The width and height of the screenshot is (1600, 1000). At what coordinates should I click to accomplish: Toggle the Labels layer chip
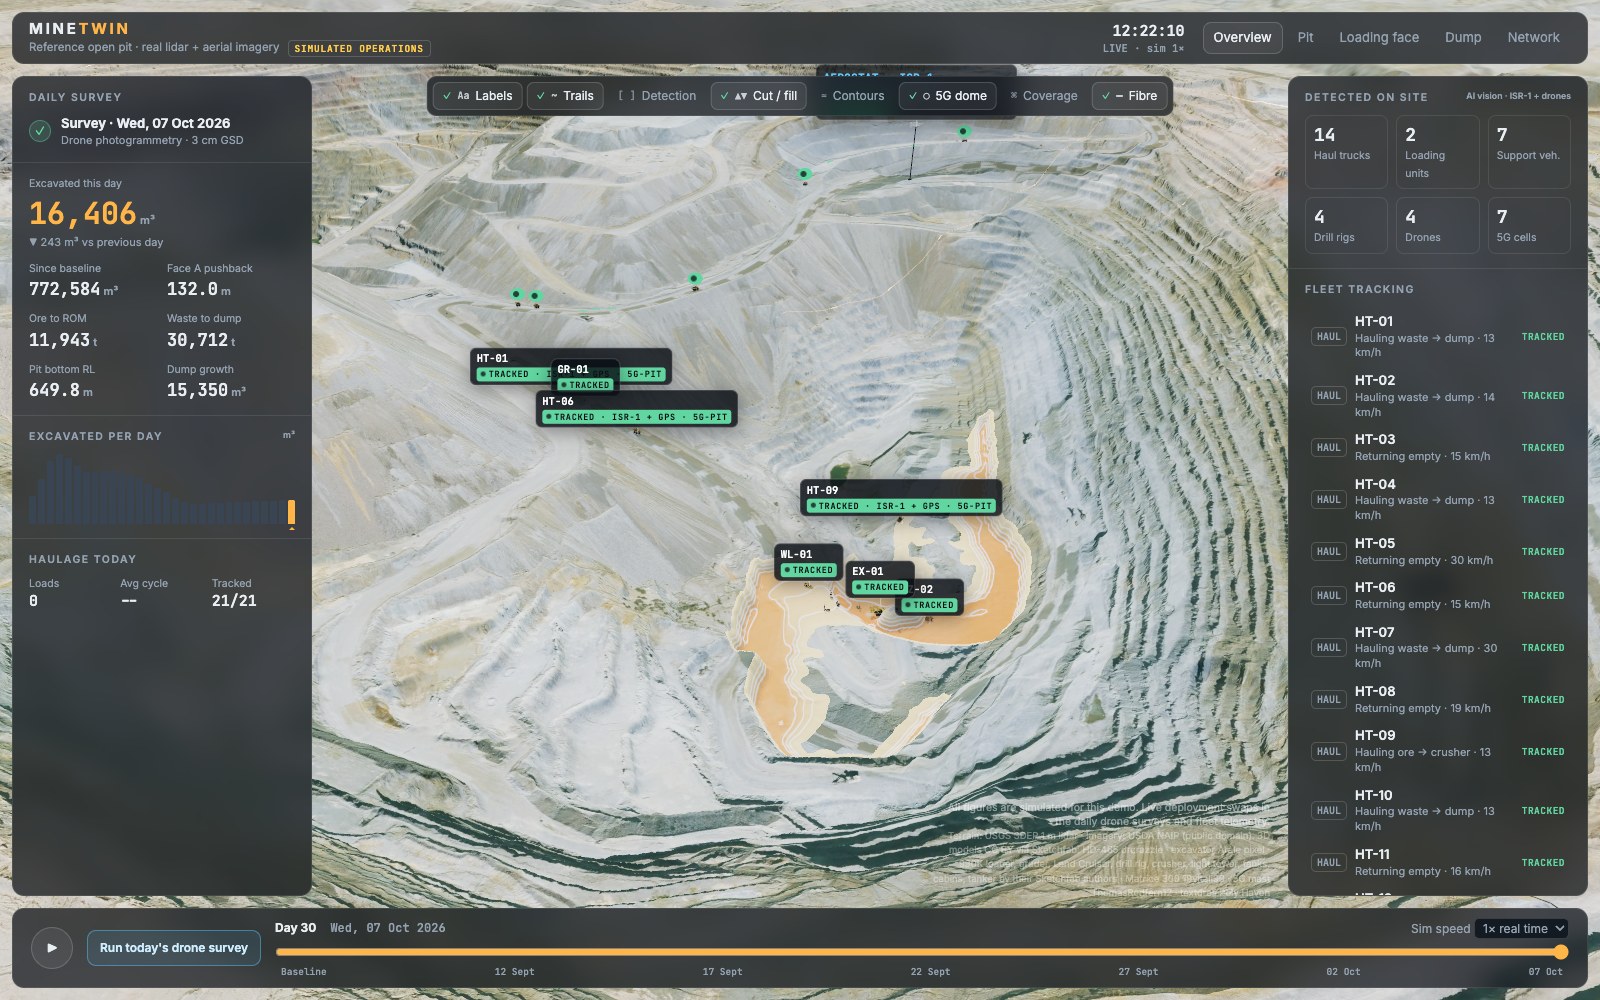tap(477, 96)
